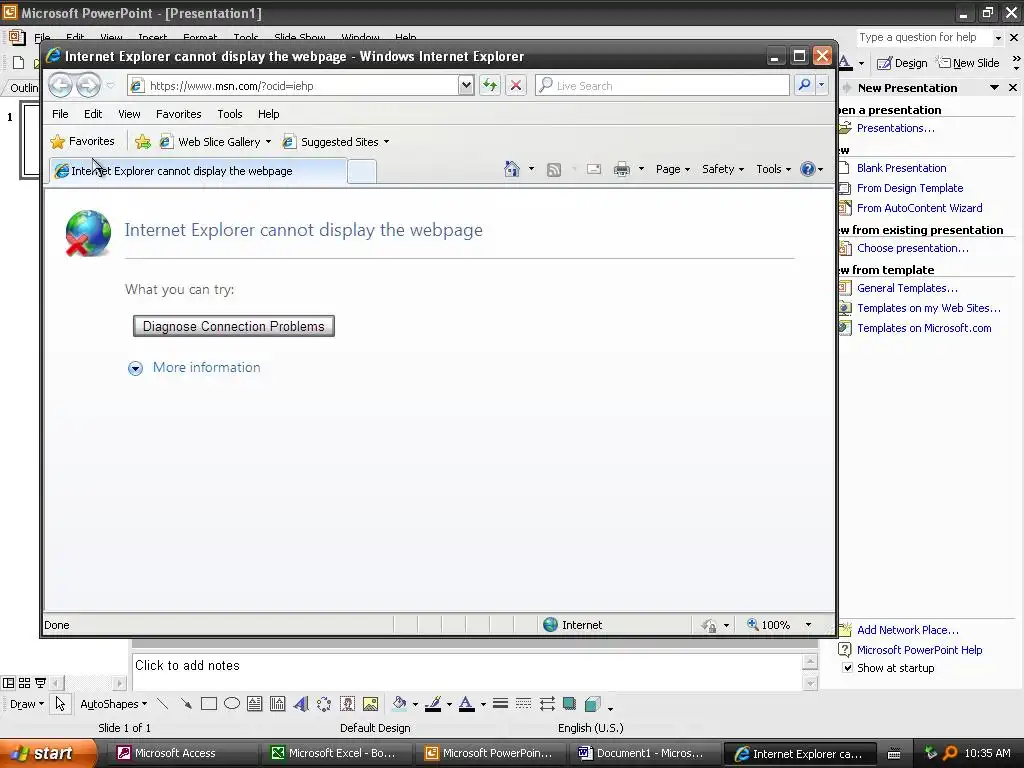Click the red Stop loading icon
Image resolution: width=1024 pixels, height=768 pixels.
[x=516, y=85]
